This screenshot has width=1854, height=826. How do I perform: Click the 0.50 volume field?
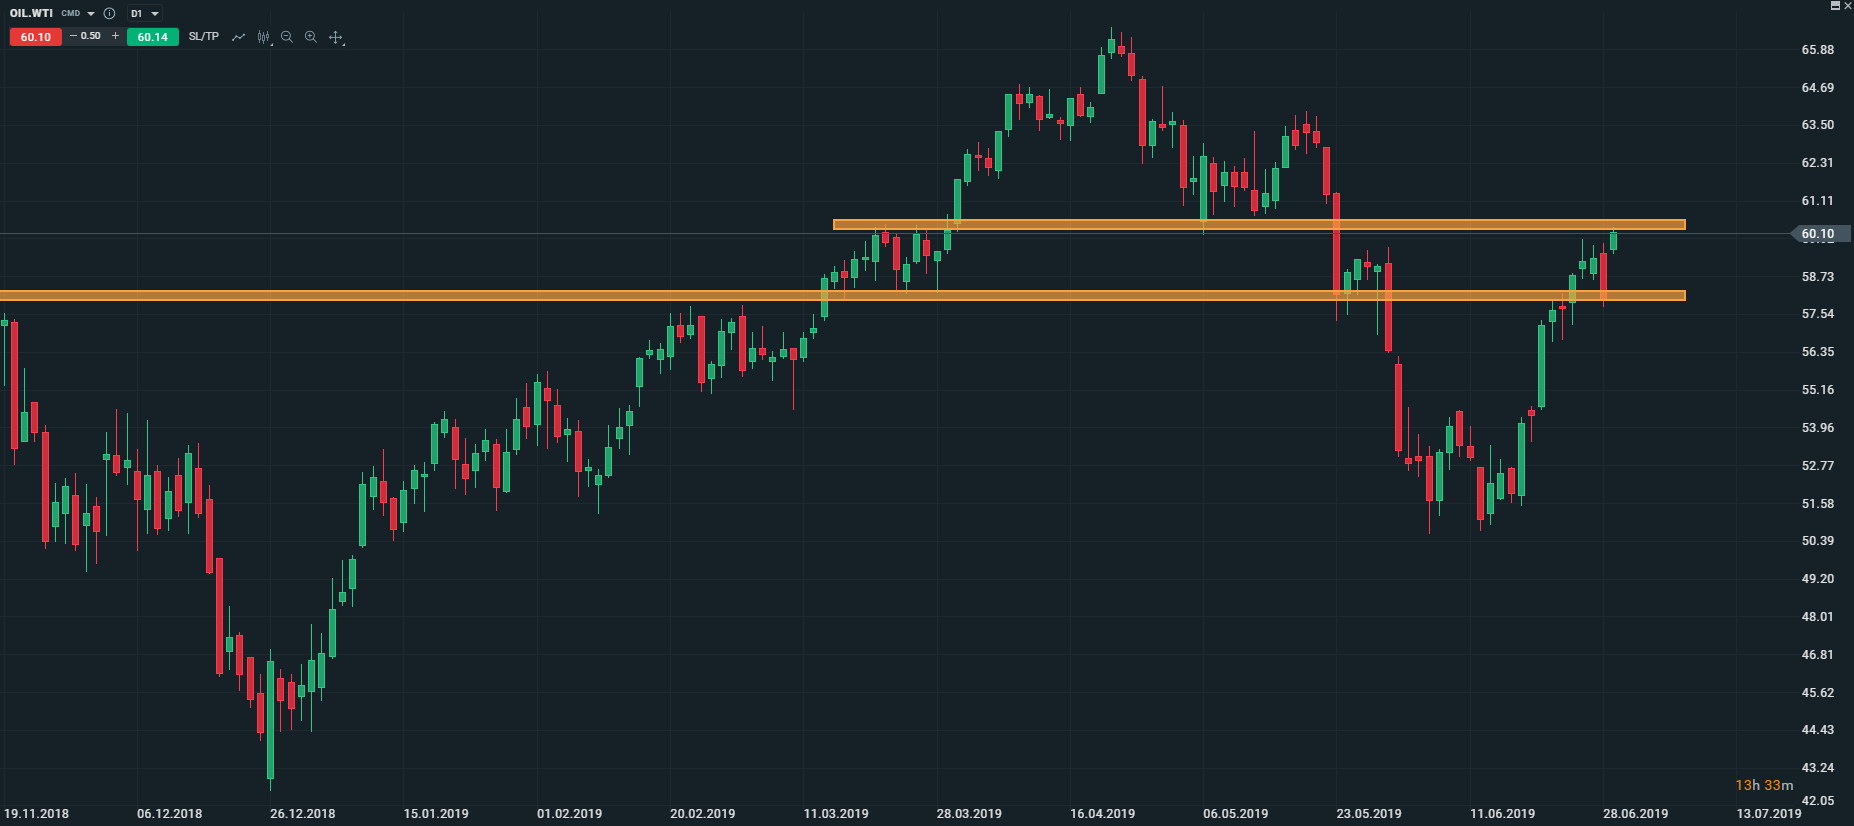pos(91,36)
